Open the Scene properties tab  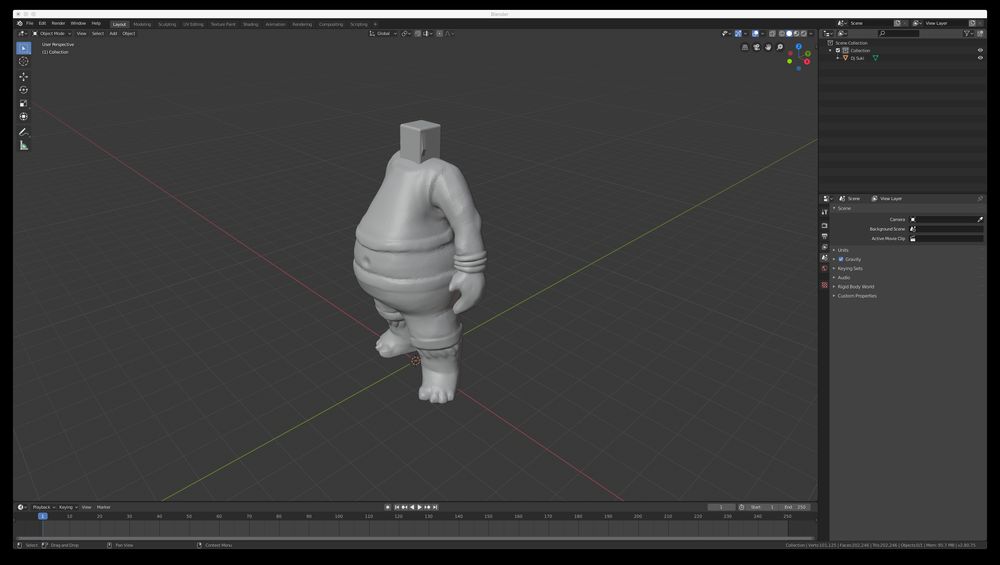[825, 258]
